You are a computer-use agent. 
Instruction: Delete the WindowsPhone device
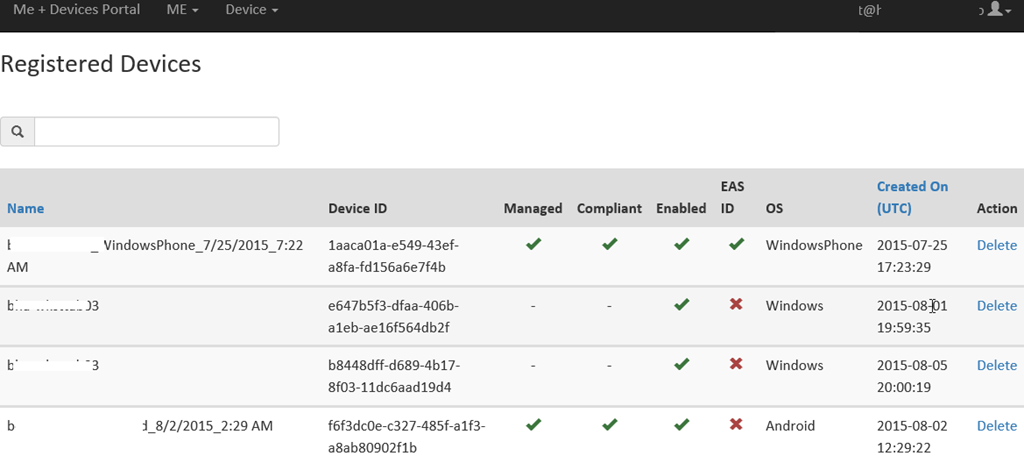click(996, 245)
